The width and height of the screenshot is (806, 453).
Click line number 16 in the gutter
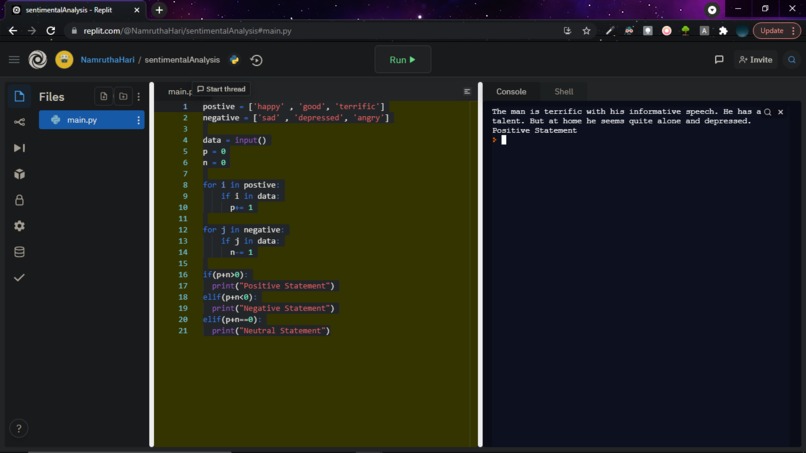tap(183, 275)
